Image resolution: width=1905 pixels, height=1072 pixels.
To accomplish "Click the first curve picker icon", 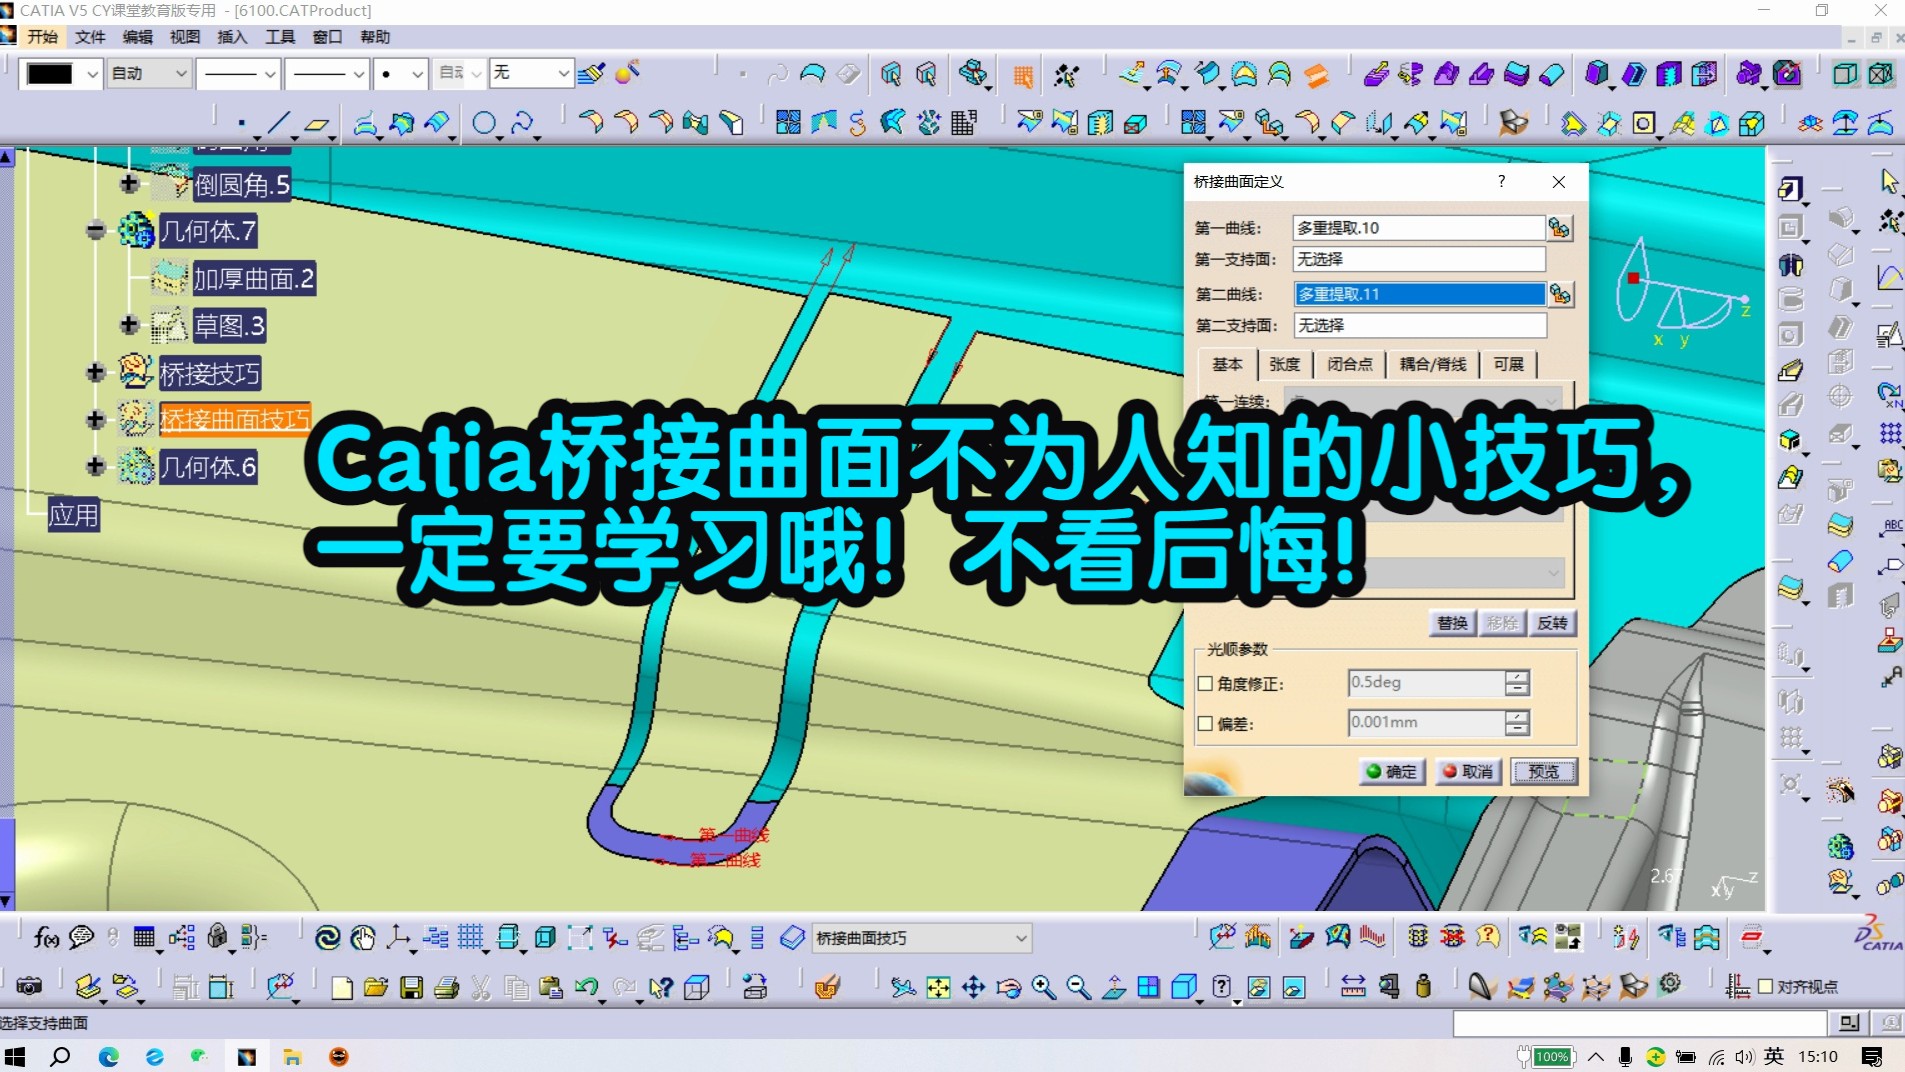I will pos(1559,228).
